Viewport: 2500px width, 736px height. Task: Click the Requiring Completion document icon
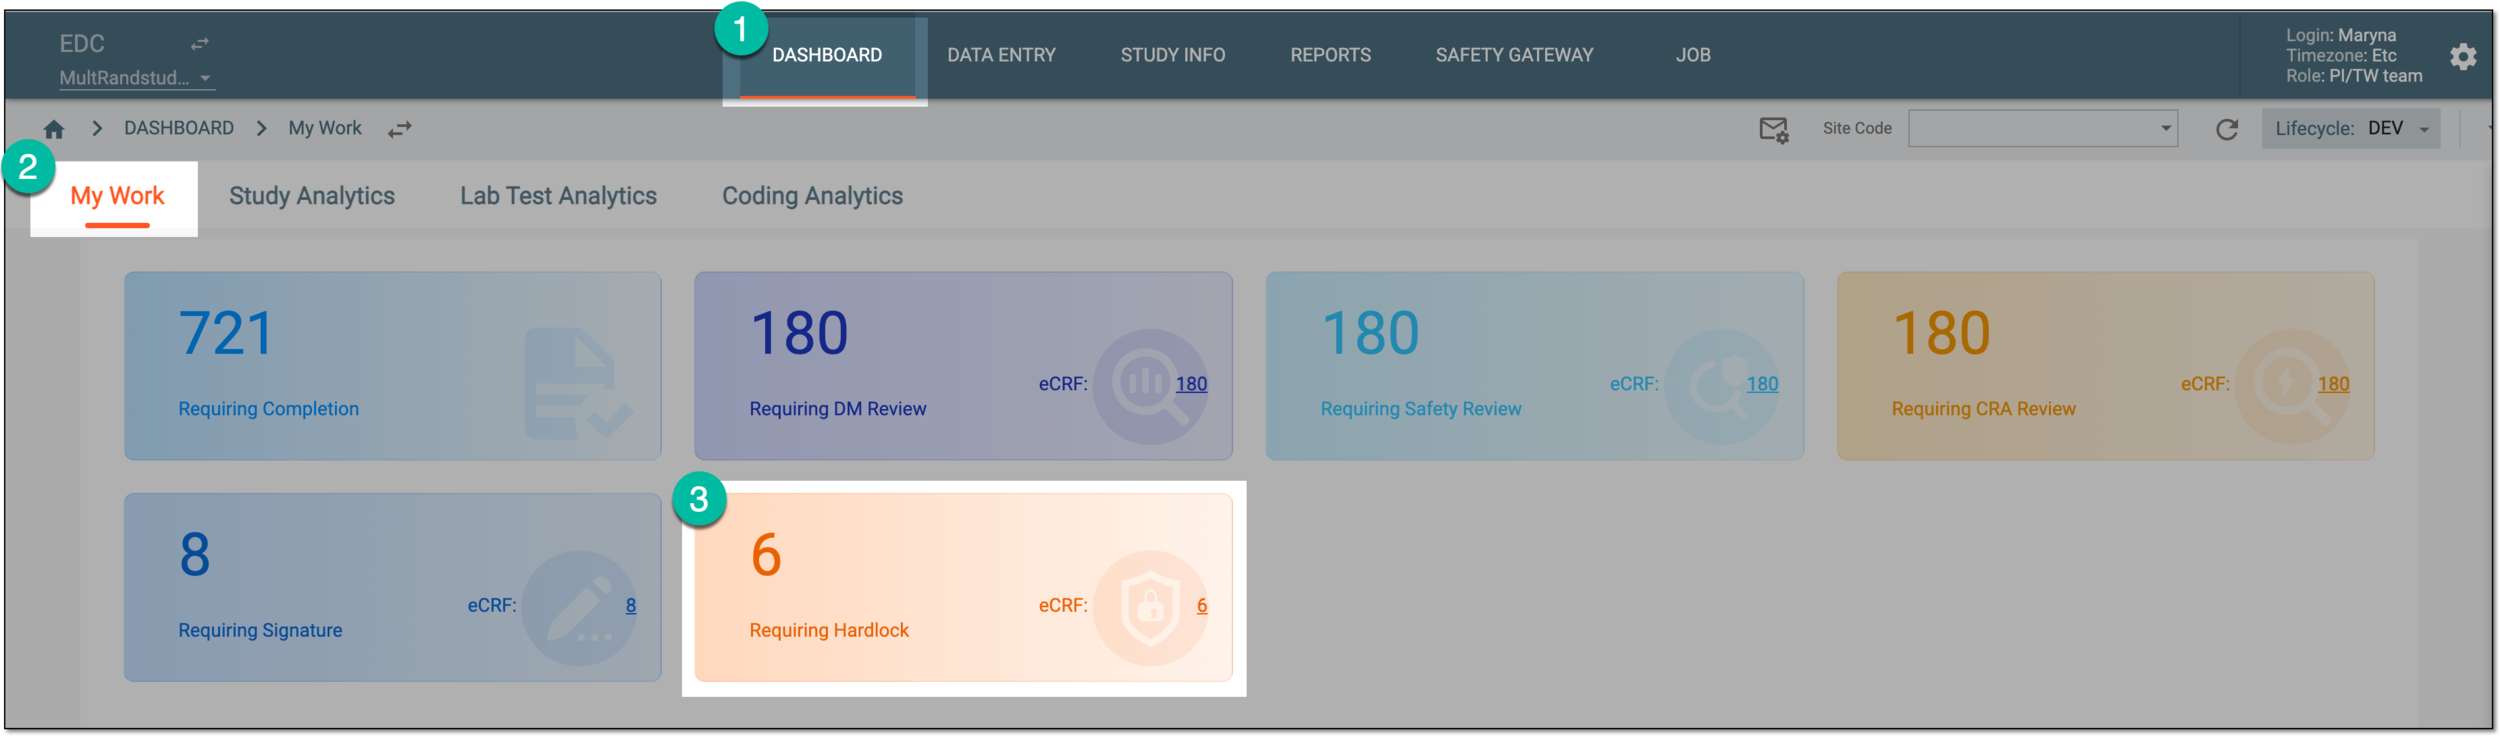pos(578,384)
